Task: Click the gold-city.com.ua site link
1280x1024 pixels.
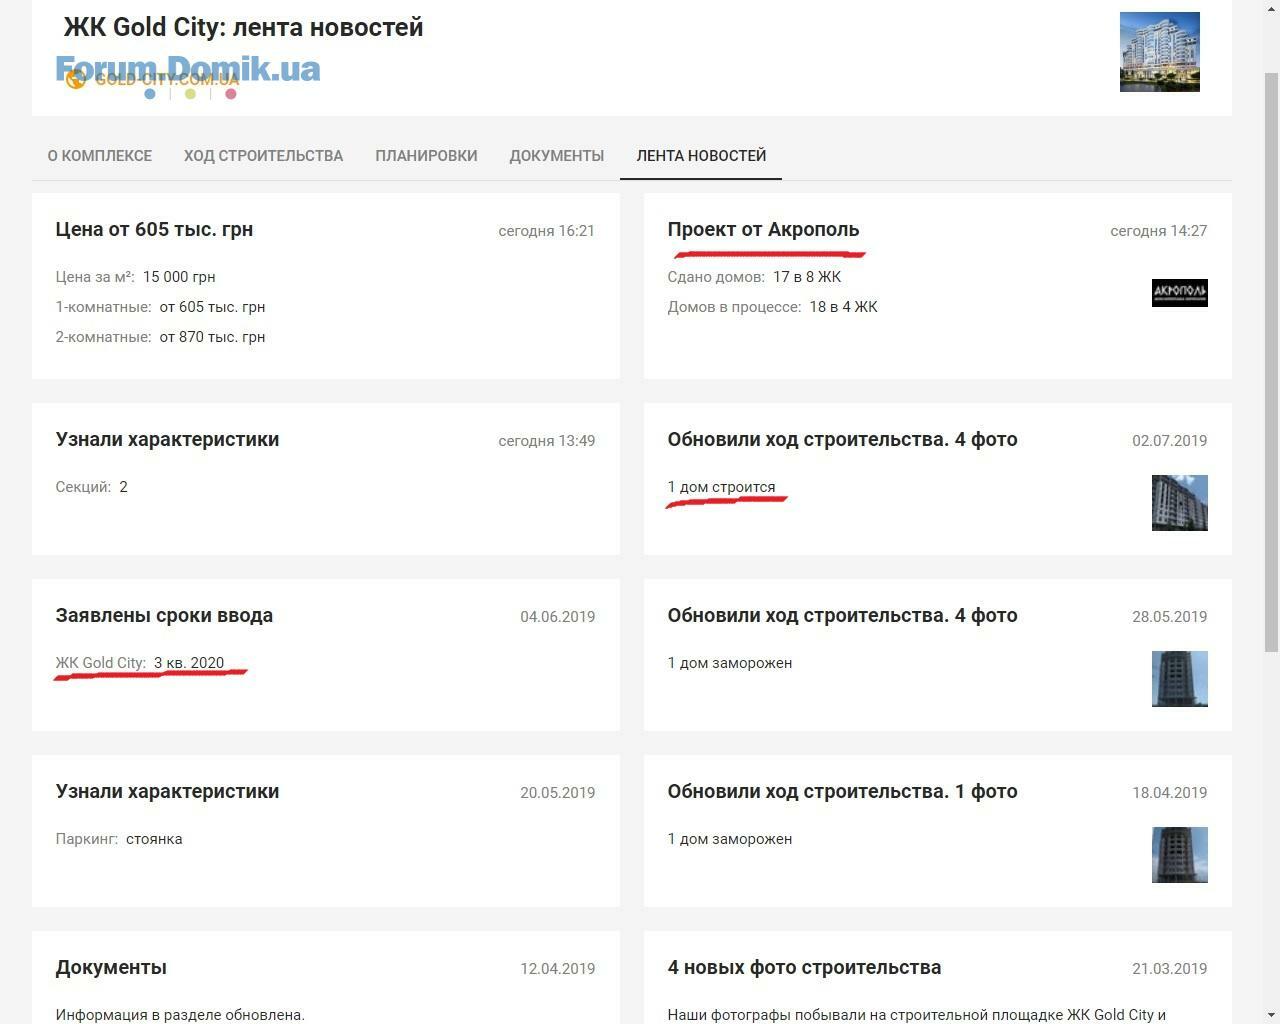Action: click(167, 79)
